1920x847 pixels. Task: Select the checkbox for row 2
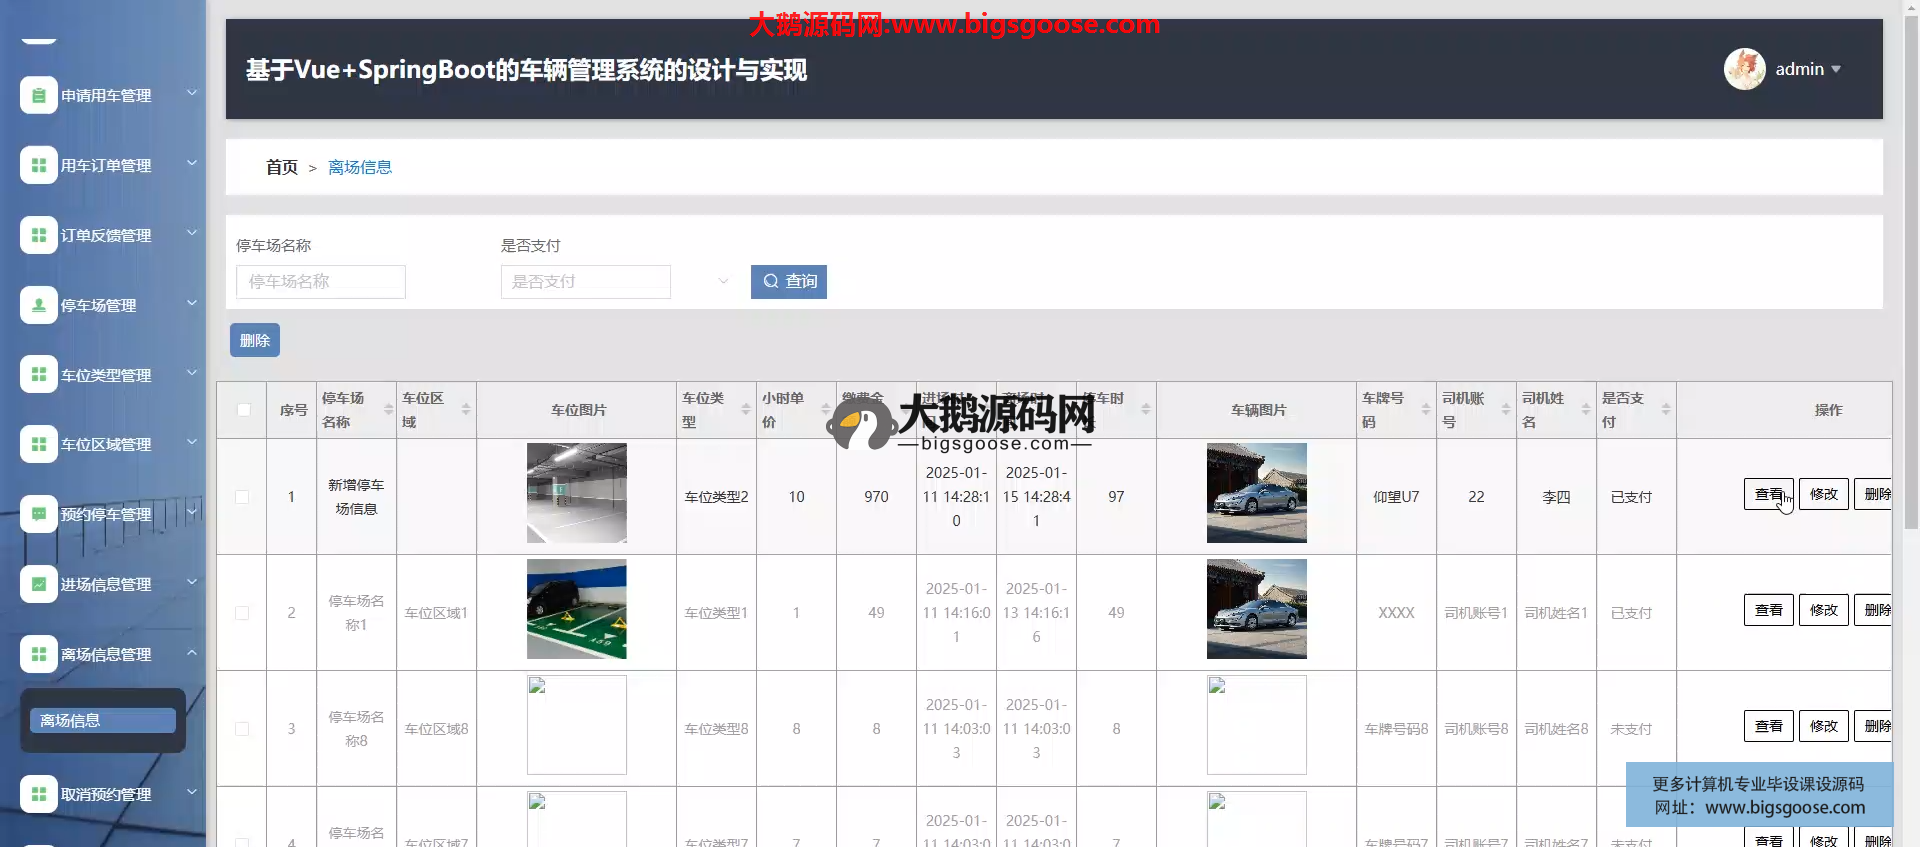click(x=242, y=613)
